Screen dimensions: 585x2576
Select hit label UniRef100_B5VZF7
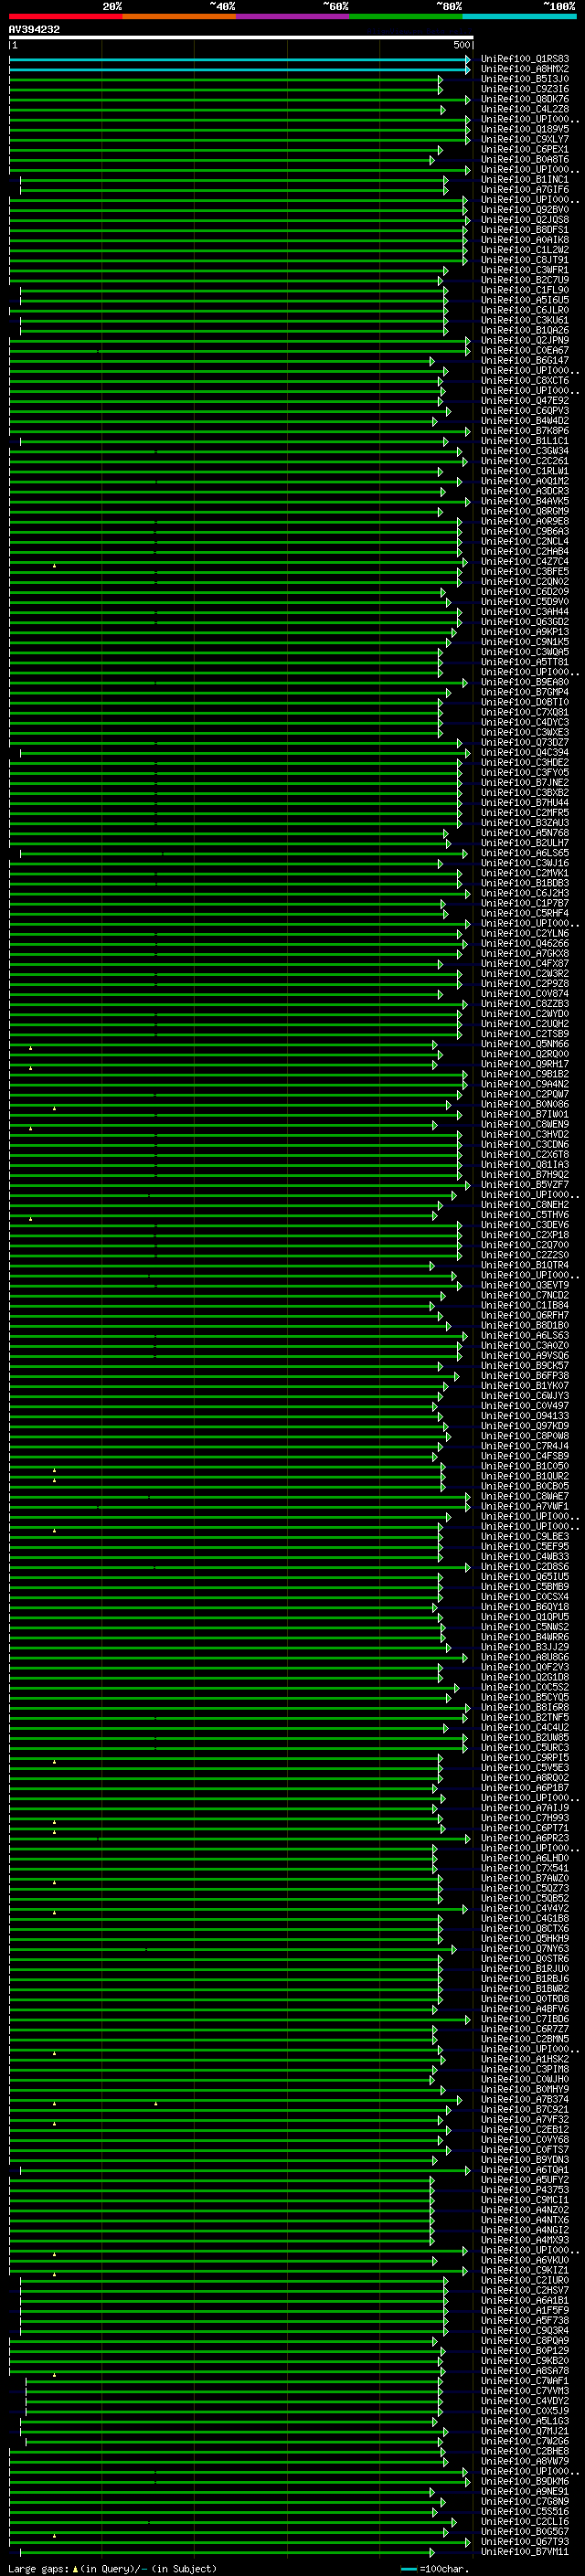525,1185
